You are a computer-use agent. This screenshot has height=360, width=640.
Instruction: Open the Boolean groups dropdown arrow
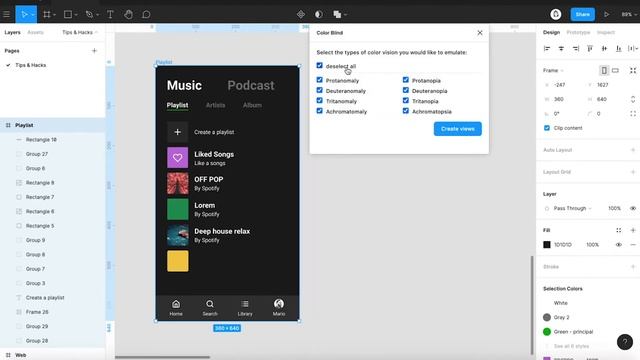(x=345, y=15)
